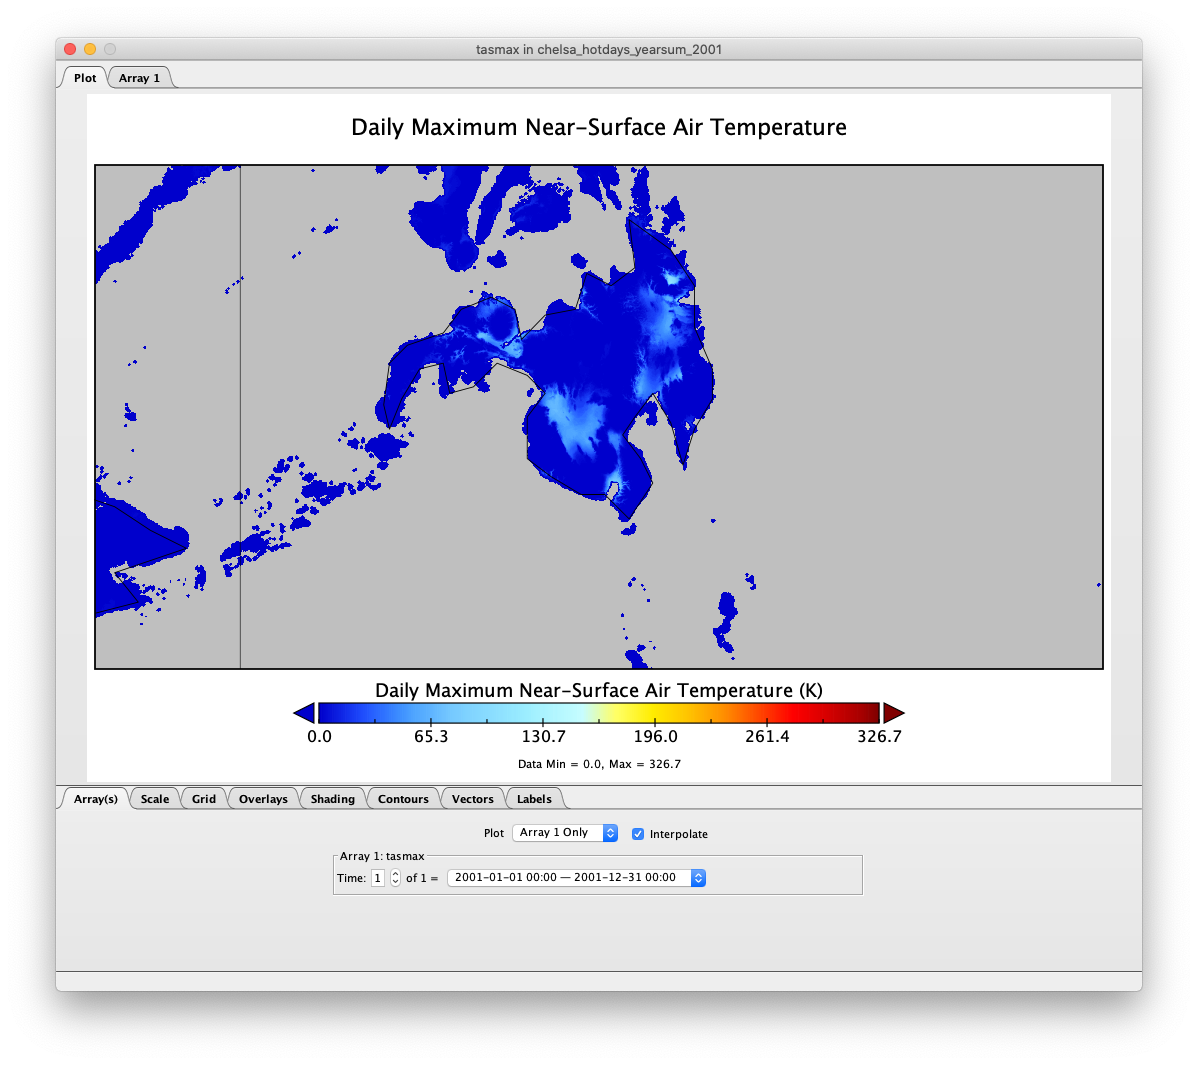Viewport: 1198px width, 1065px height.
Task: Click the red close window button
Action: 70,49
